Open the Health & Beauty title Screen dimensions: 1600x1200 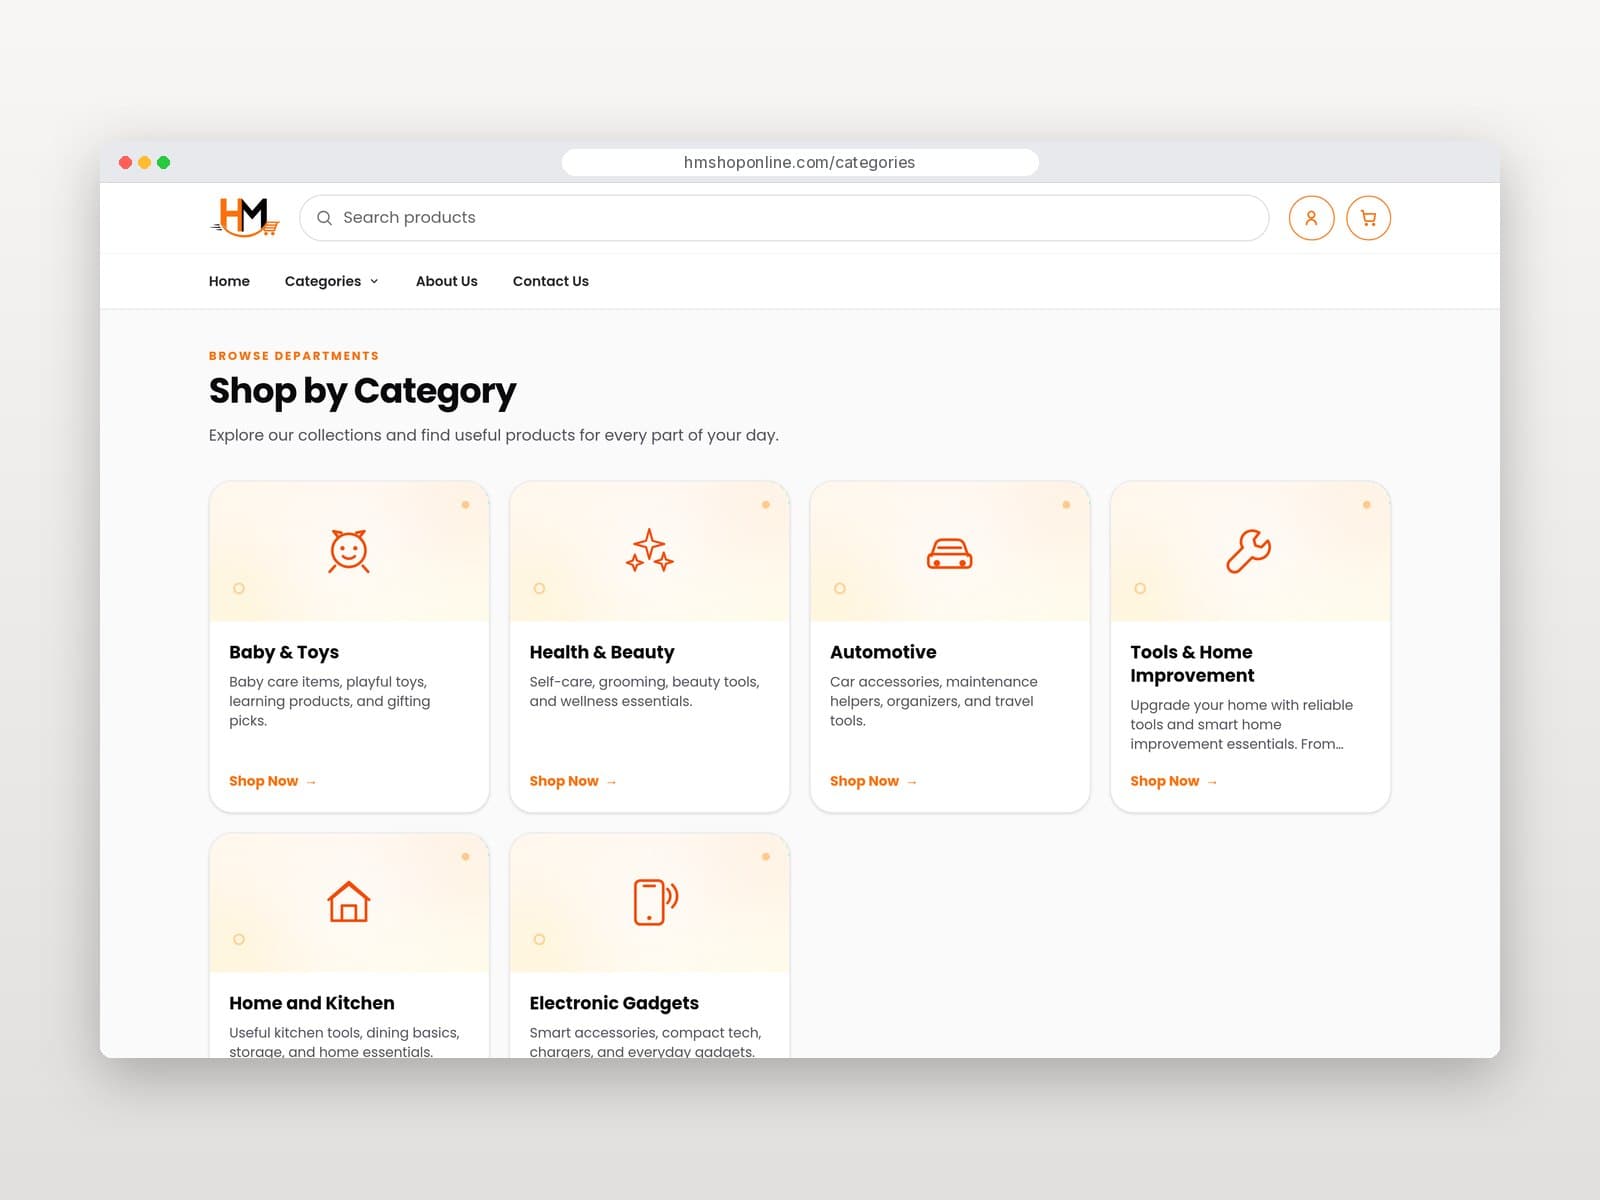coord(602,652)
